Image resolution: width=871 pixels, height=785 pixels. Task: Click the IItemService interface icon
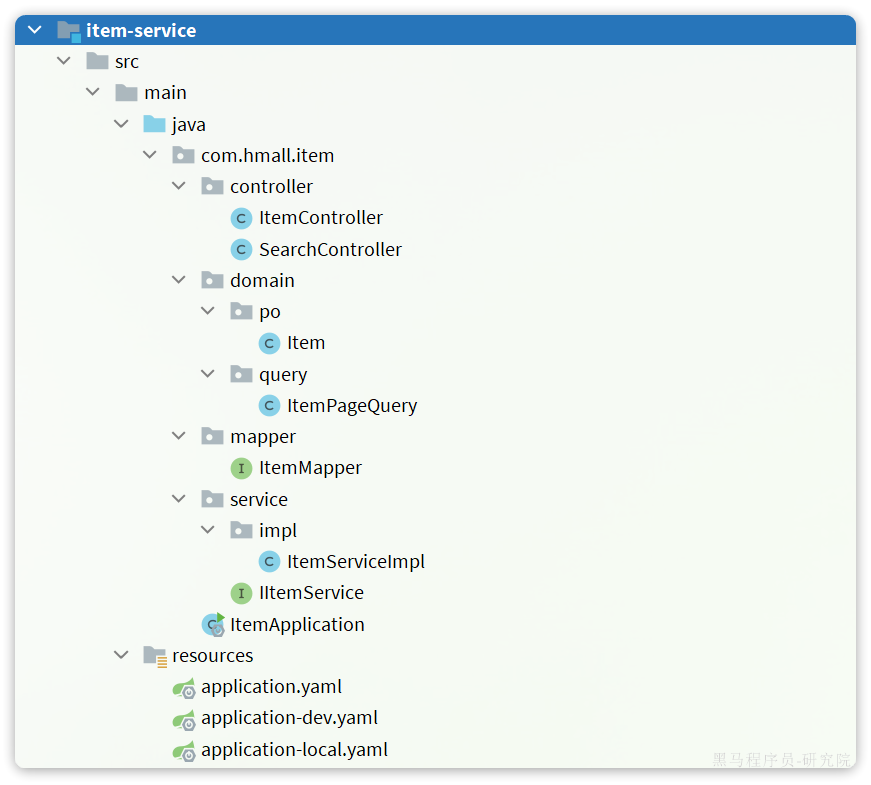coord(241,593)
